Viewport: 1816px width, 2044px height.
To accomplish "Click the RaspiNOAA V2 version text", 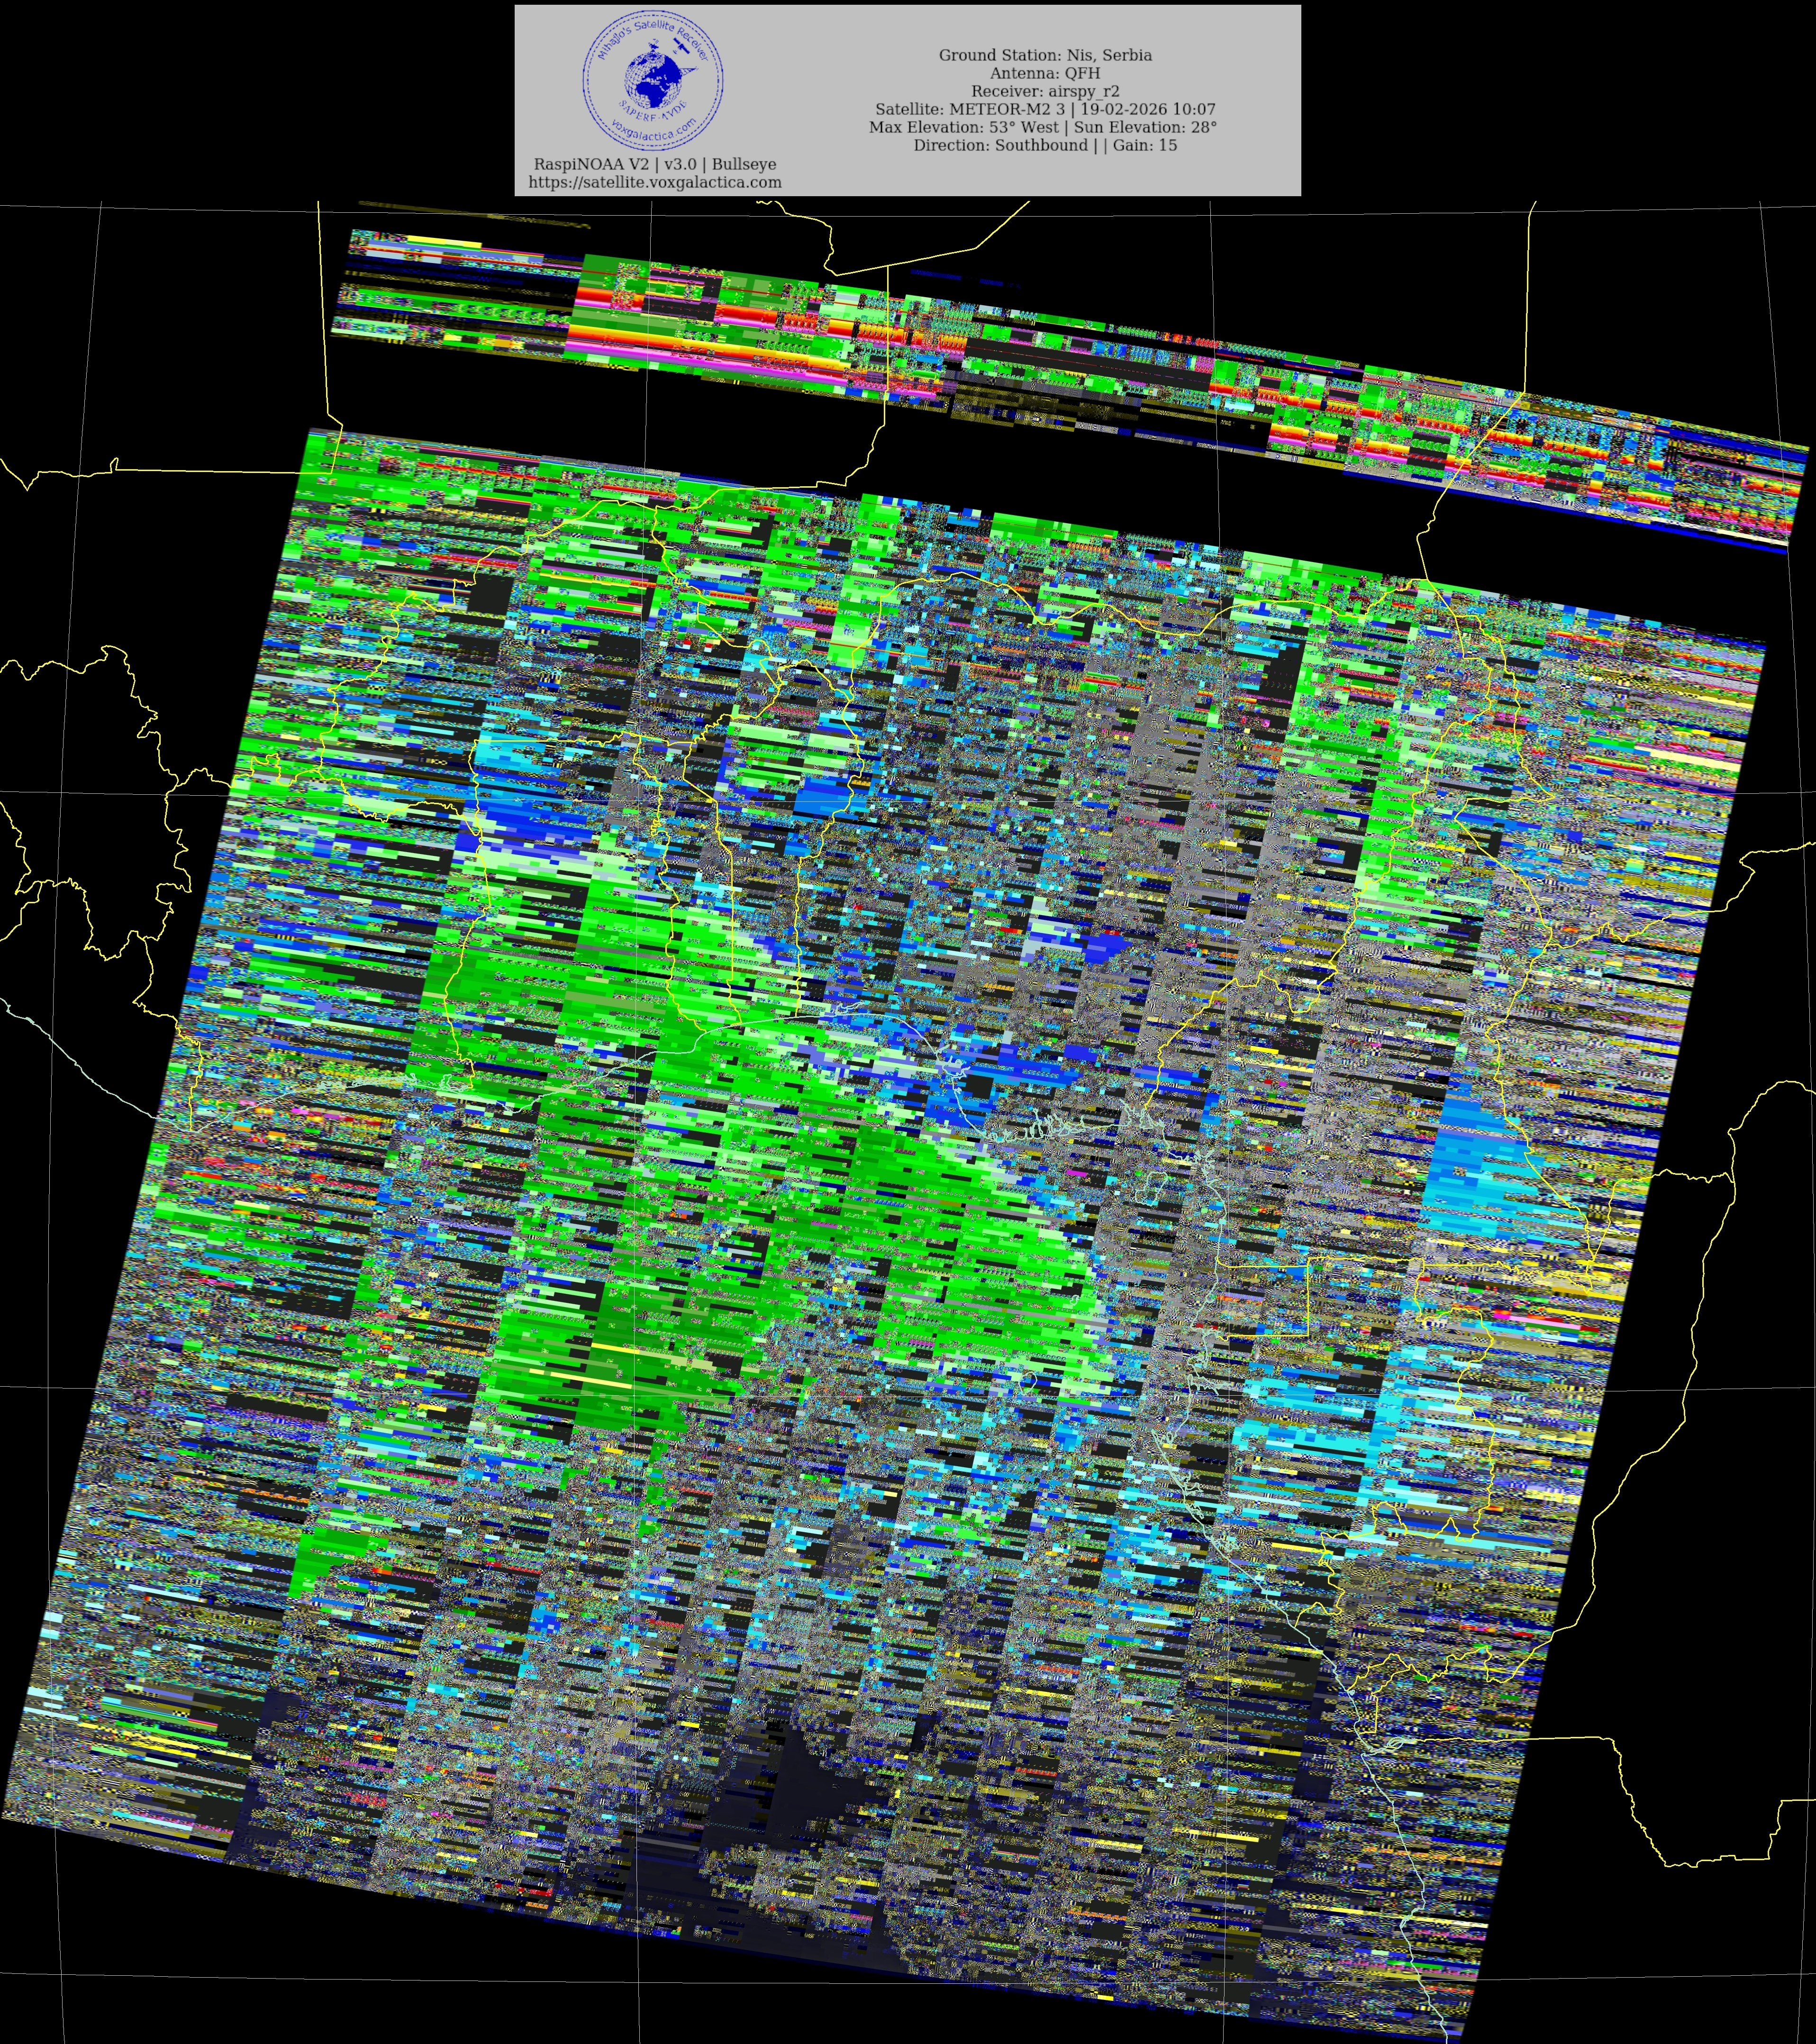I will pyautogui.click(x=654, y=164).
